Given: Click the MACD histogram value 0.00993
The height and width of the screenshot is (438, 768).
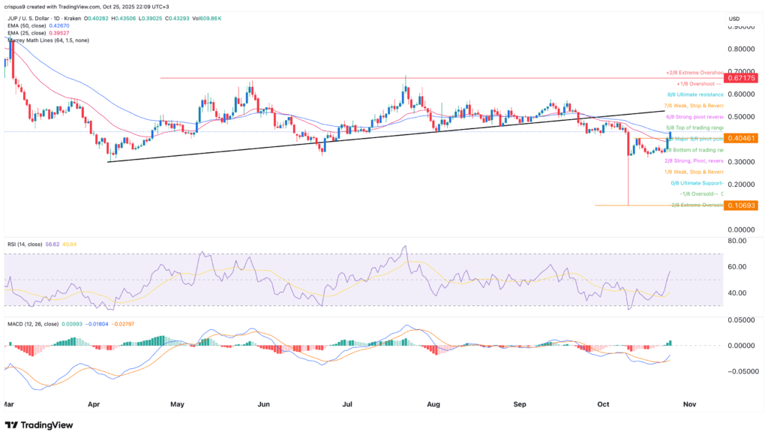Looking at the screenshot, I should click(72, 324).
